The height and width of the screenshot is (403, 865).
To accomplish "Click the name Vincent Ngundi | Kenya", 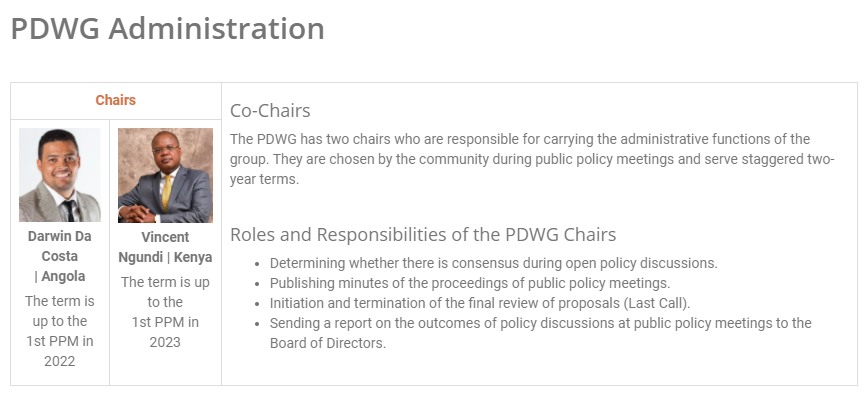I will click(x=165, y=247).
